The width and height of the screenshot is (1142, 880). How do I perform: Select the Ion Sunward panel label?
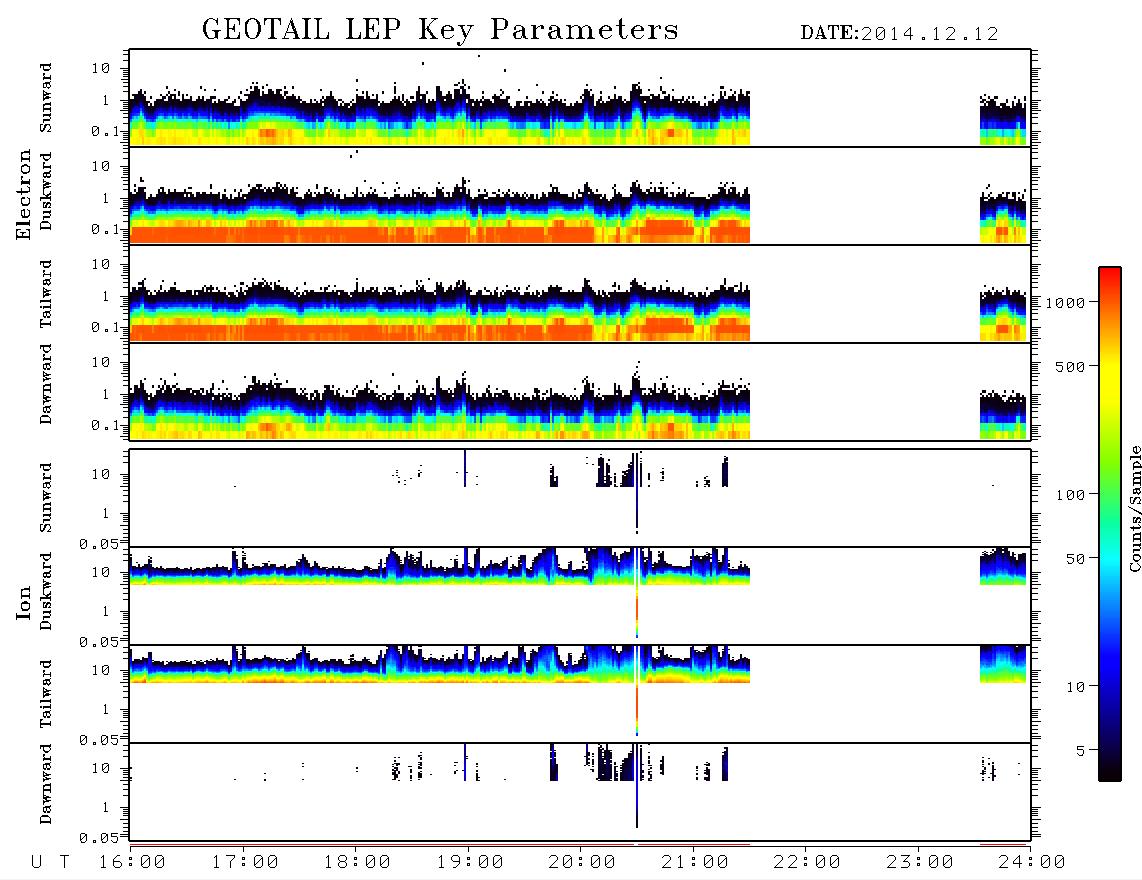click(x=46, y=498)
